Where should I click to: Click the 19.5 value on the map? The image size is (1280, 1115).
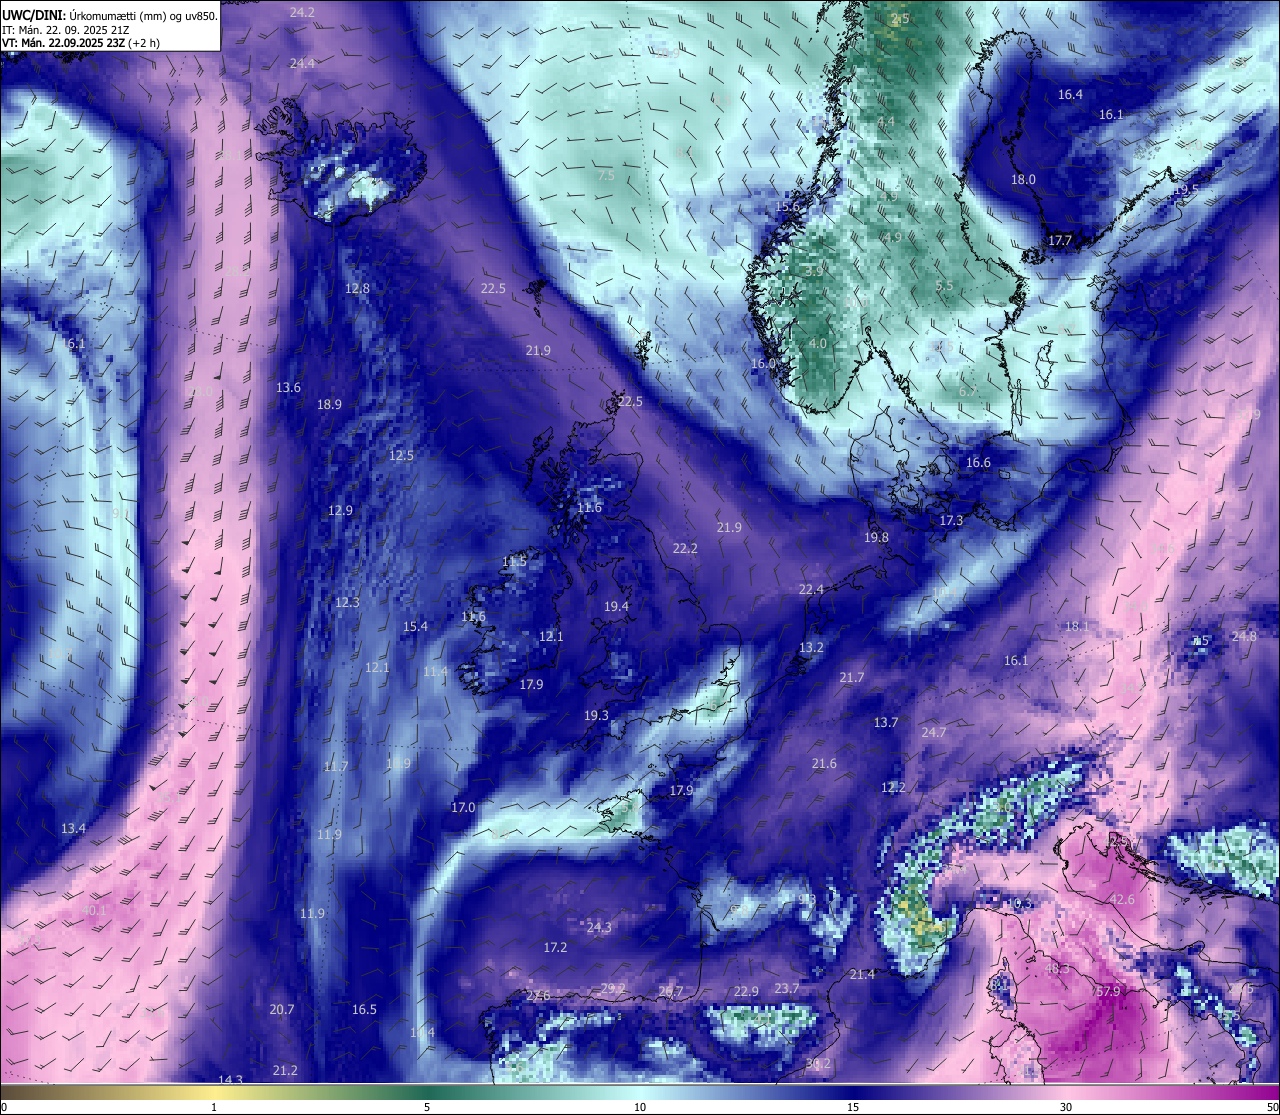pyautogui.click(x=1187, y=189)
